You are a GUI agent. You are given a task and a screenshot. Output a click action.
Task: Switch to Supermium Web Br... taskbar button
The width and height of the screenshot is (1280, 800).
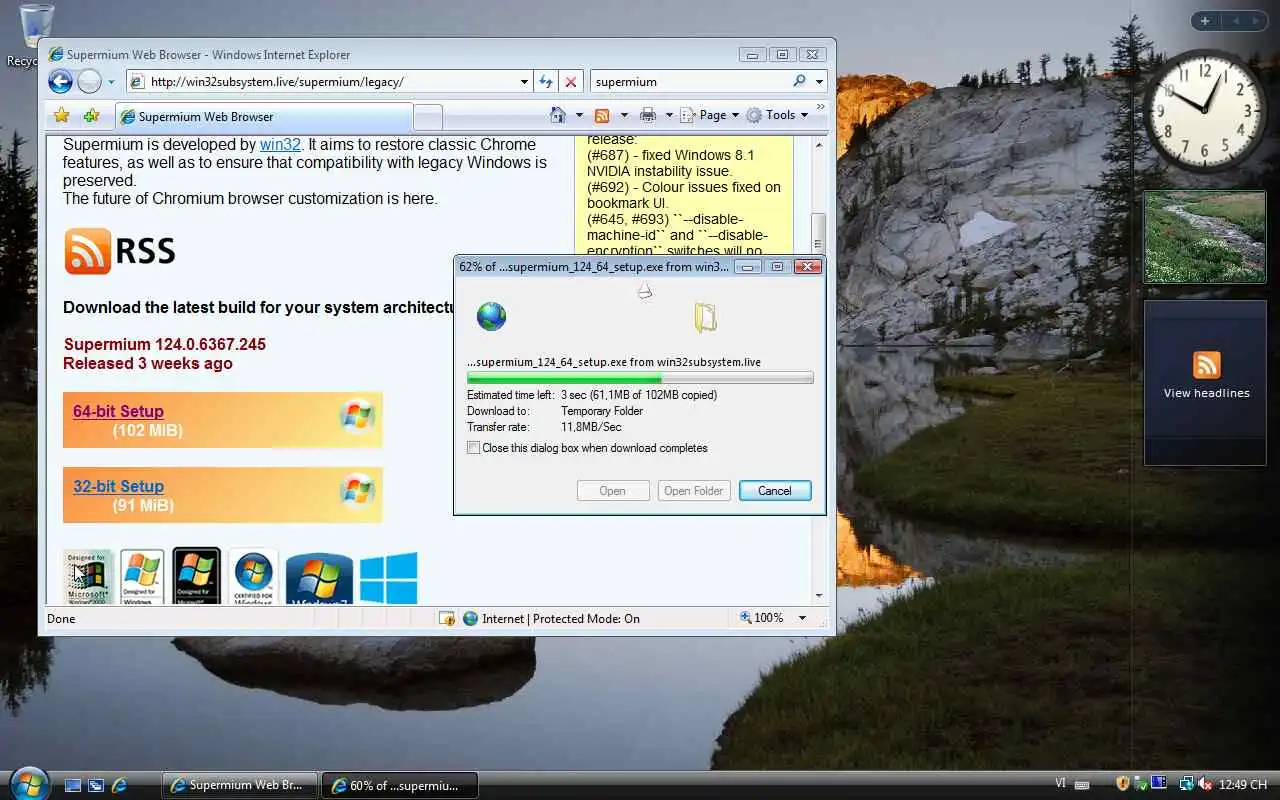[x=239, y=785]
